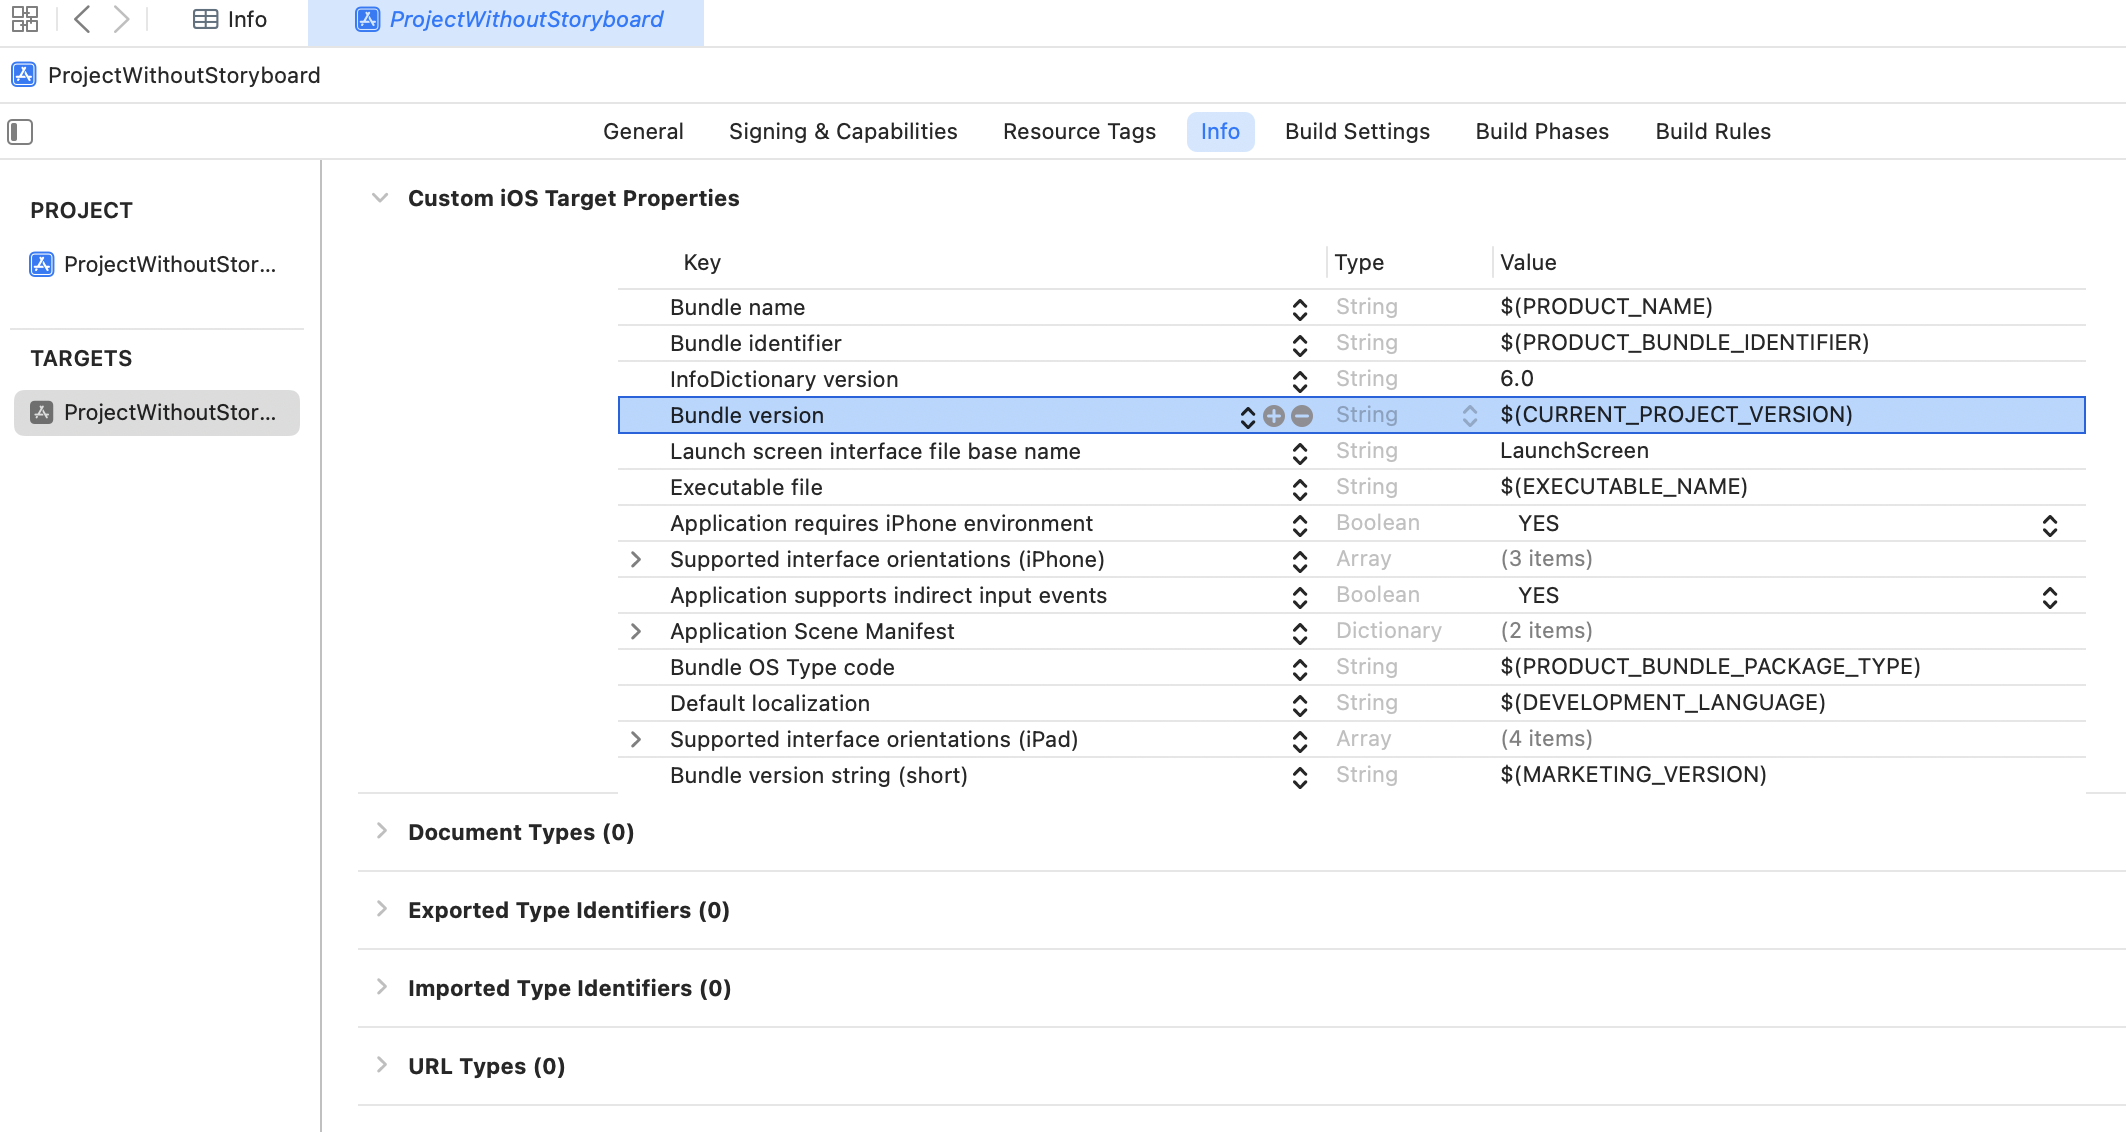This screenshot has height=1132, width=2126.
Task: Expand Supported interface orientations (iPhone) row
Action: tap(636, 560)
